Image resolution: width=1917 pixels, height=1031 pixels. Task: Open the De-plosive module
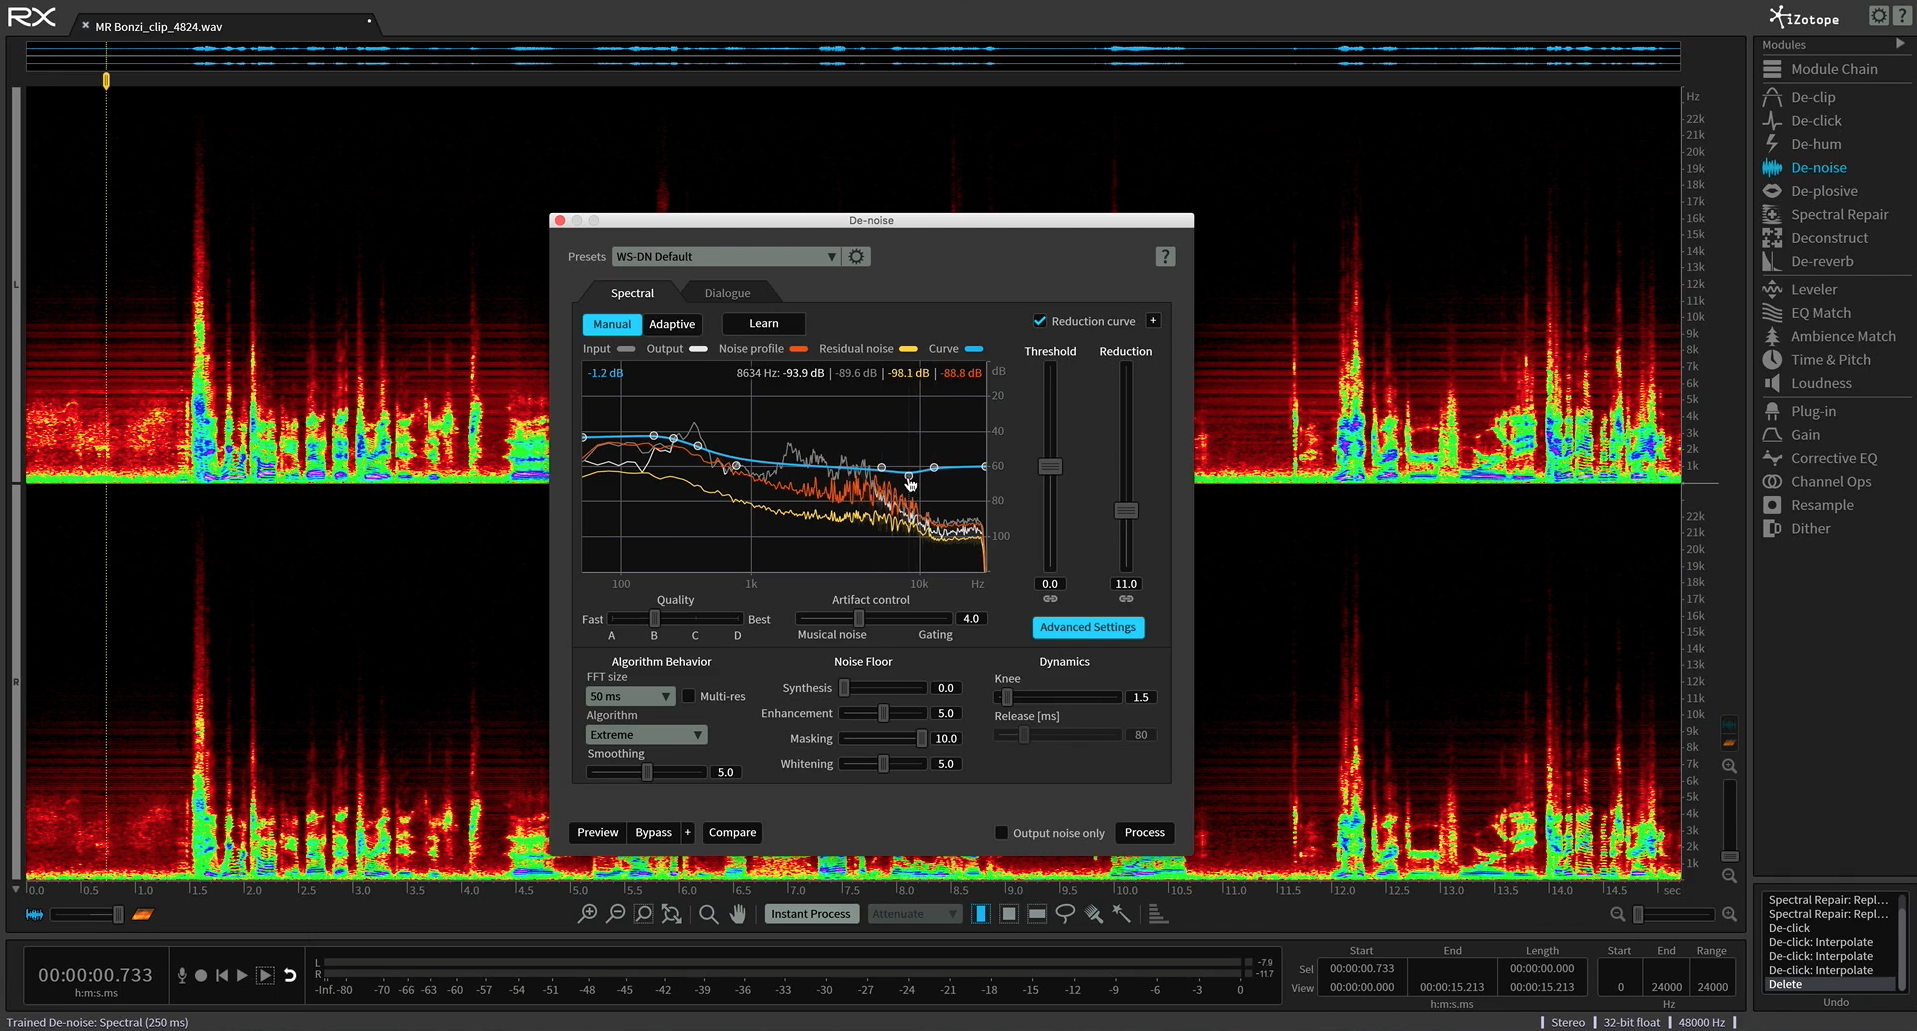pos(1823,191)
